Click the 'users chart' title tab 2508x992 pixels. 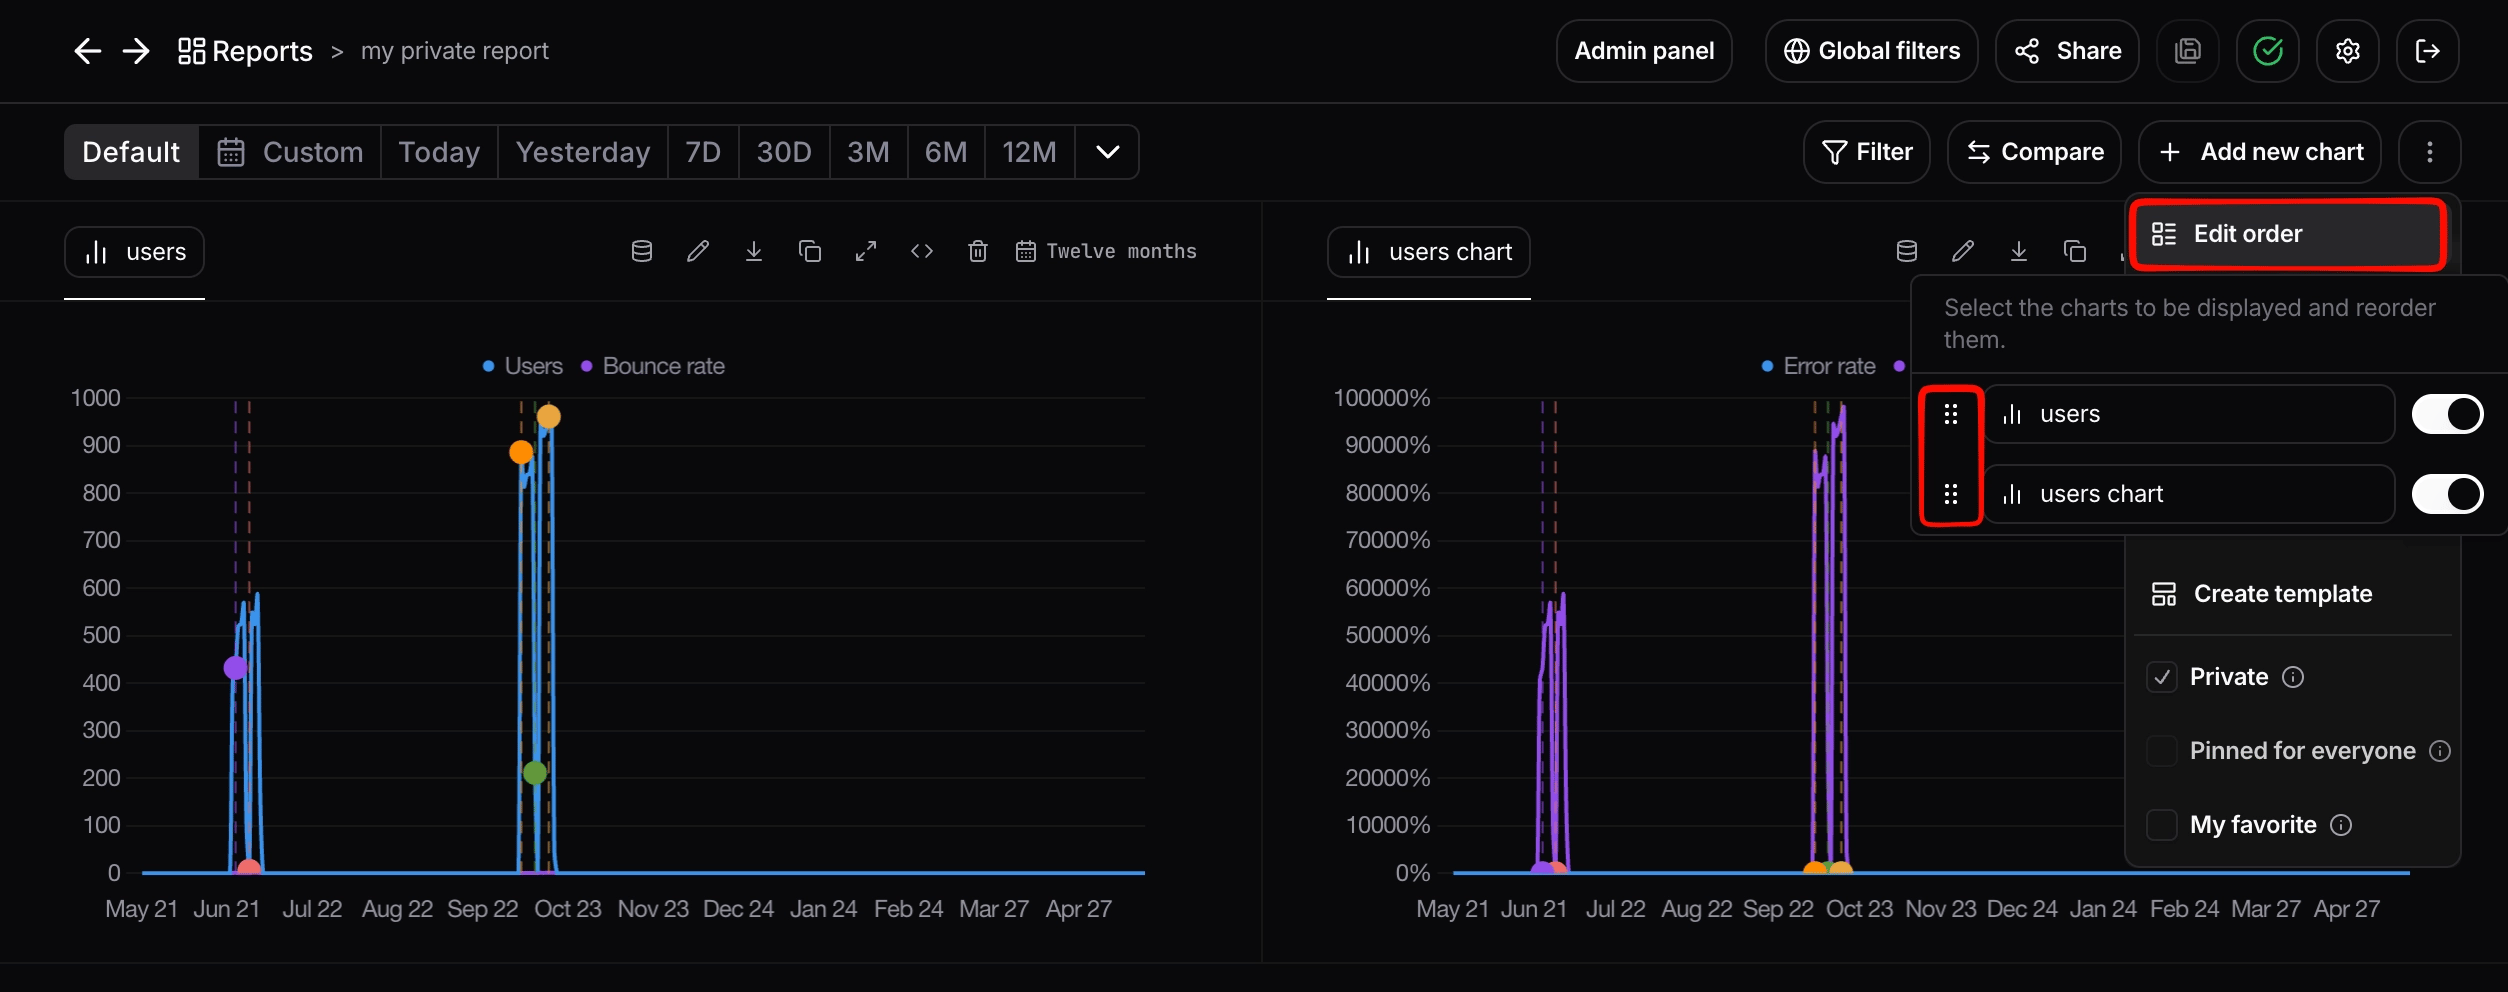point(1428,252)
